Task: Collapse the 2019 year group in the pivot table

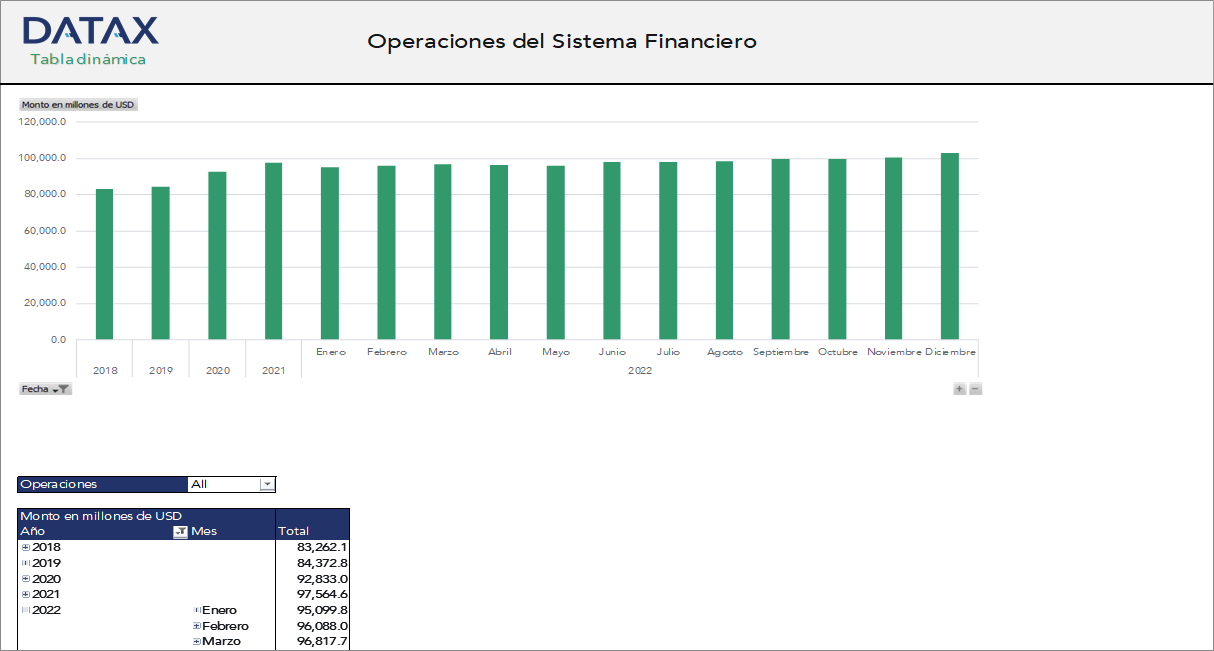Action: (24, 562)
